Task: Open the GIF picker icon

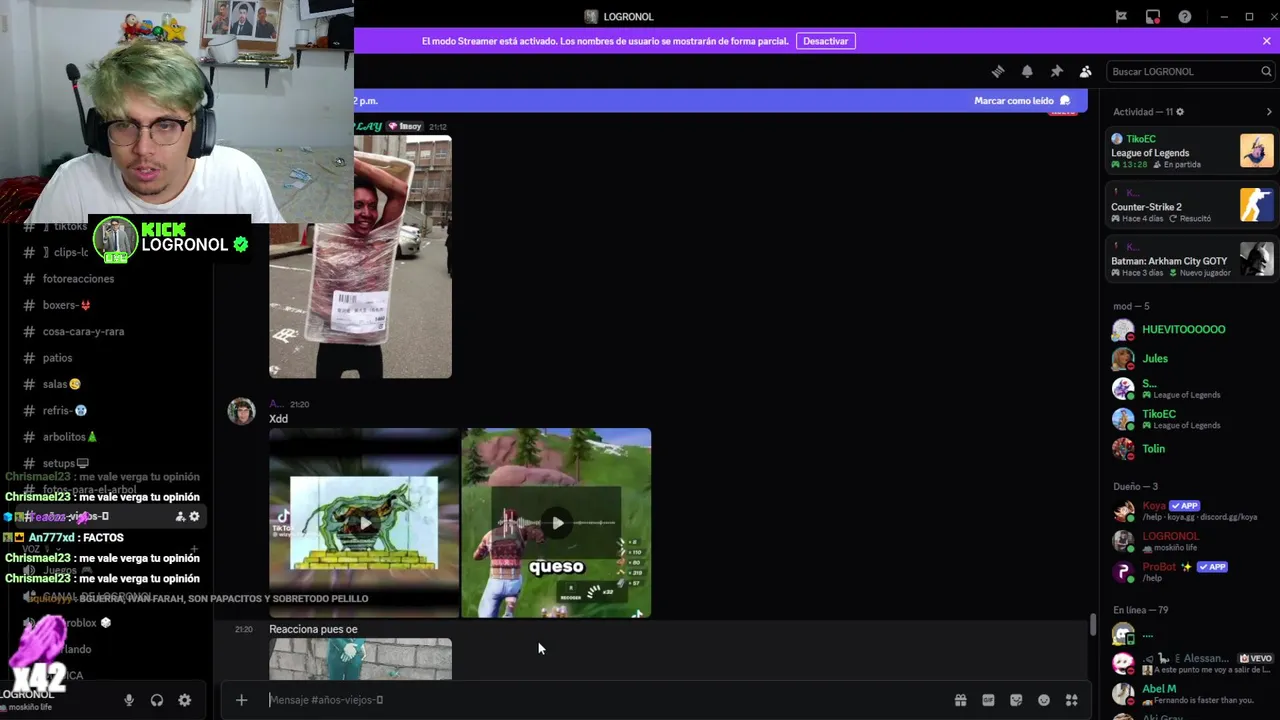Action: click(988, 700)
